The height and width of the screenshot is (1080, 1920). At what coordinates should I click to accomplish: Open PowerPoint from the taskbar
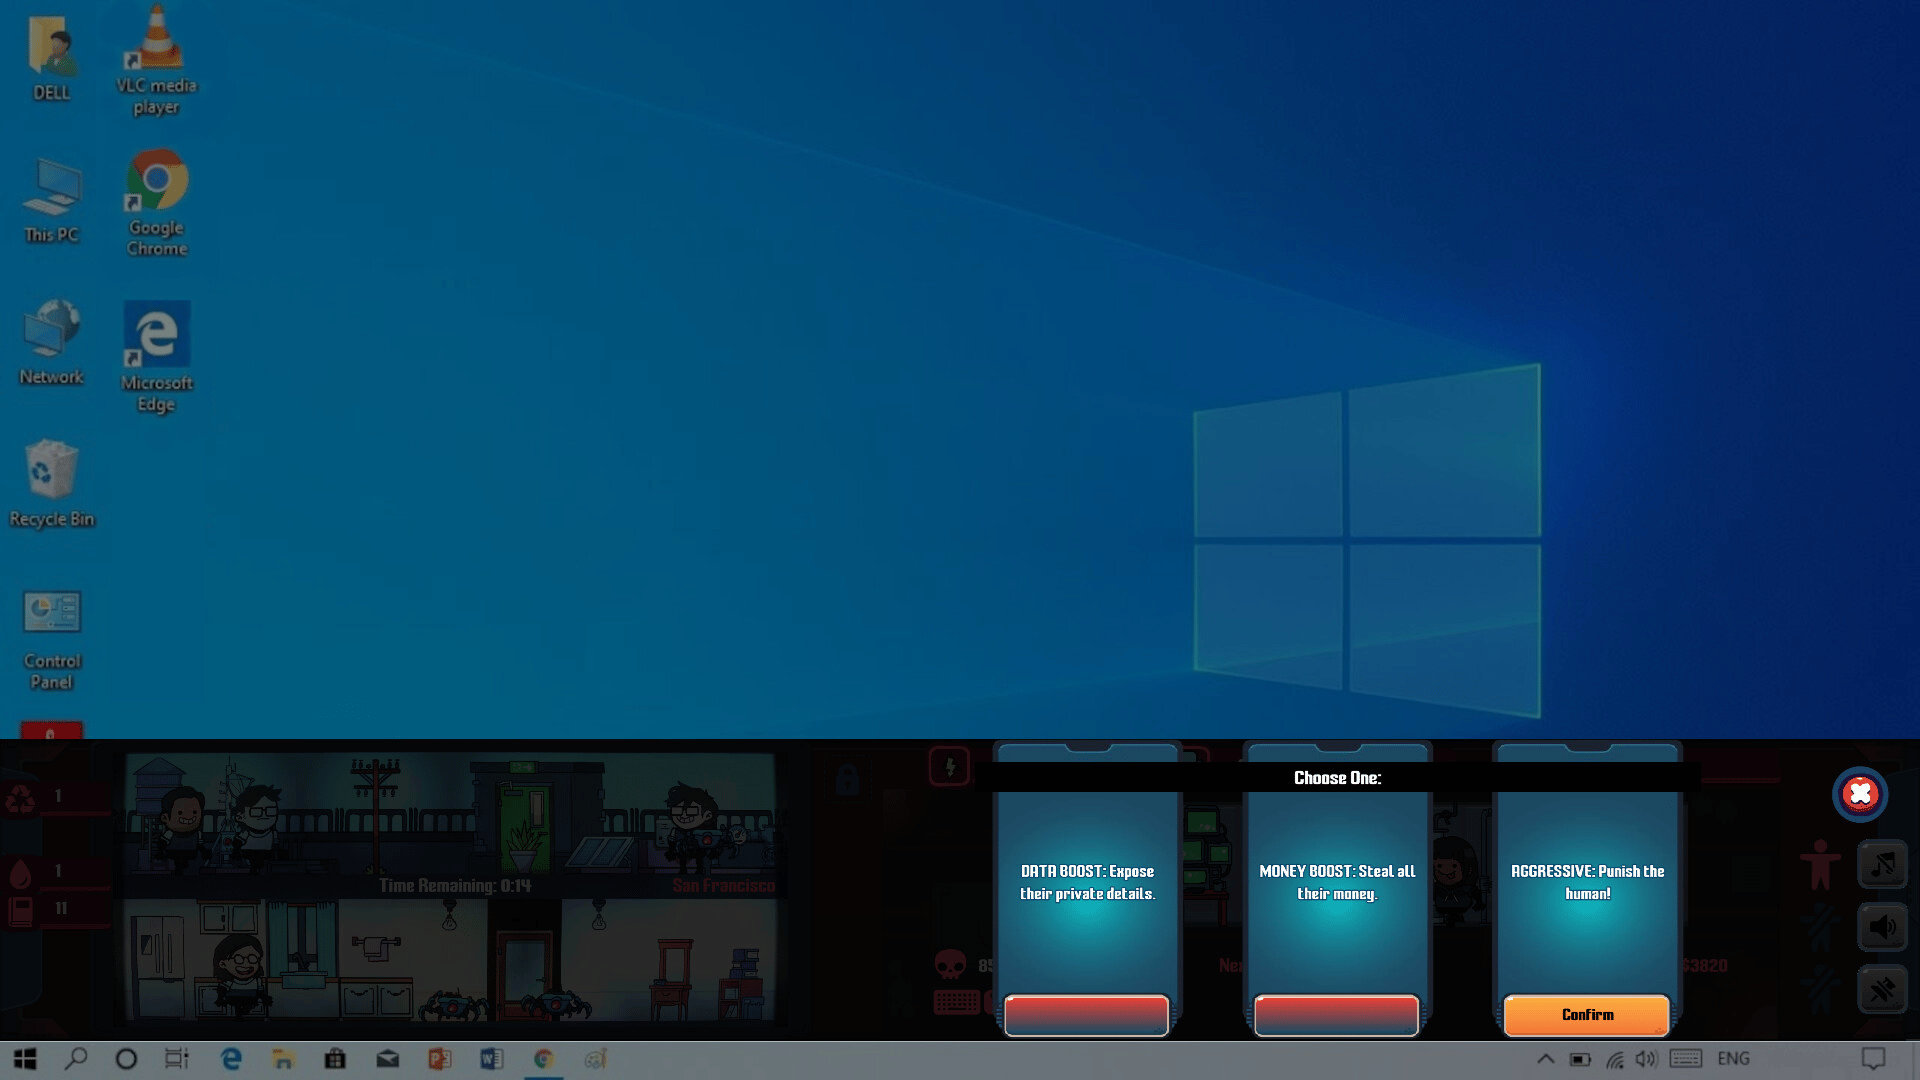(439, 1059)
